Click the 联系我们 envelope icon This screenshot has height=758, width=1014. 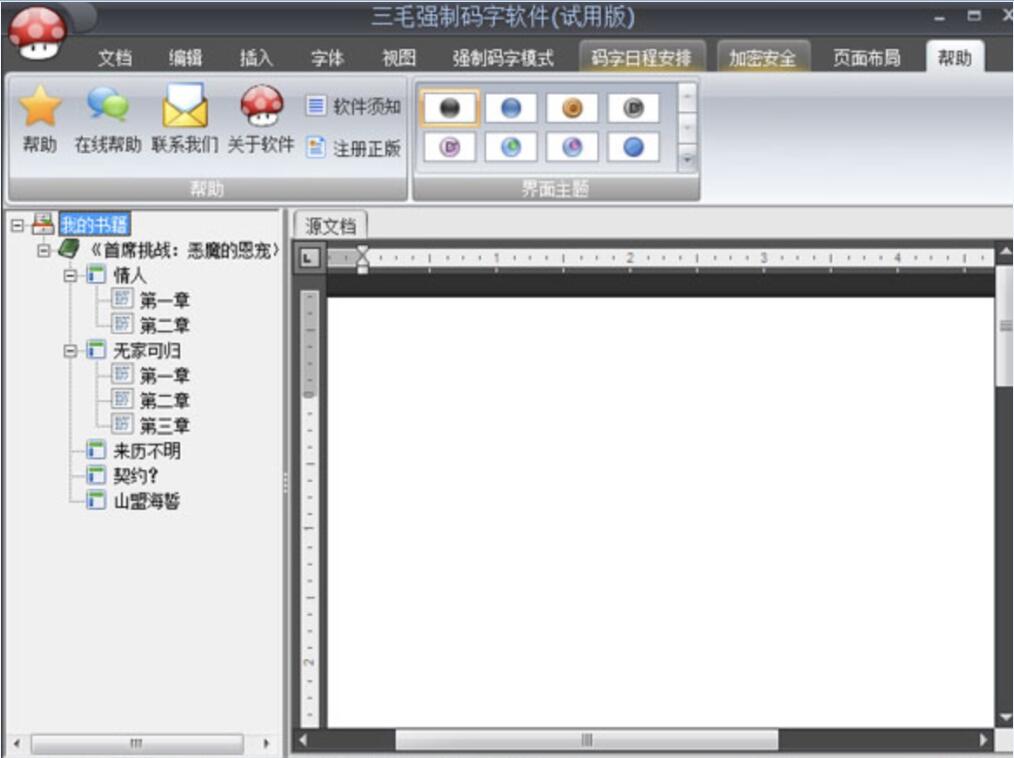(x=185, y=106)
